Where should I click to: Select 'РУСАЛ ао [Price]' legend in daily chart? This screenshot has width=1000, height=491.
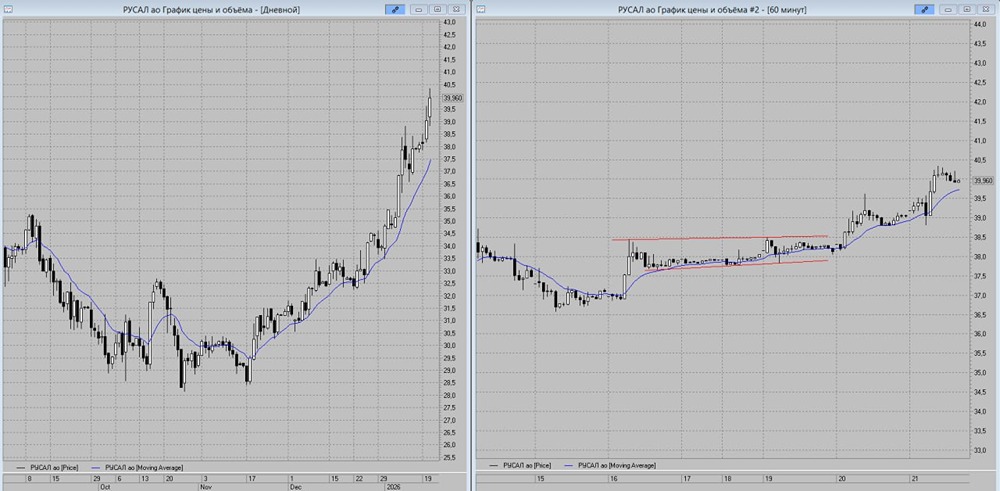coord(53,467)
